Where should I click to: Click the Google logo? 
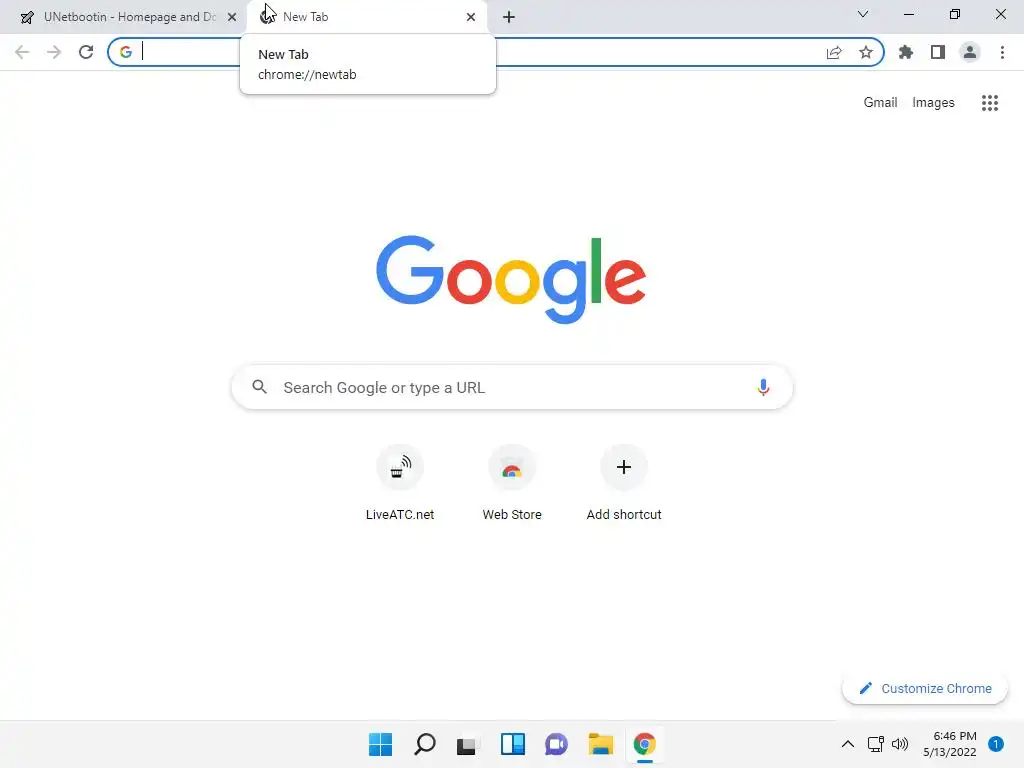[511, 280]
